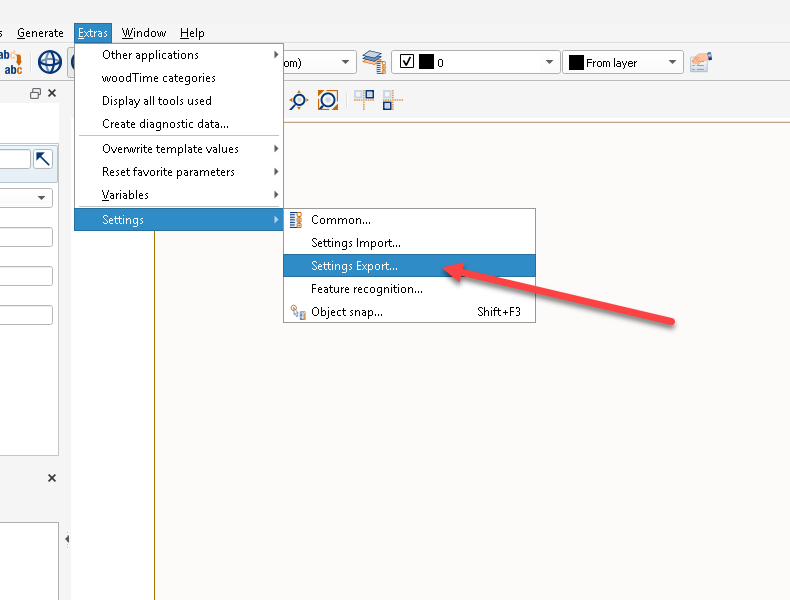Click the Common settings icon
790x600 pixels.
click(296, 220)
